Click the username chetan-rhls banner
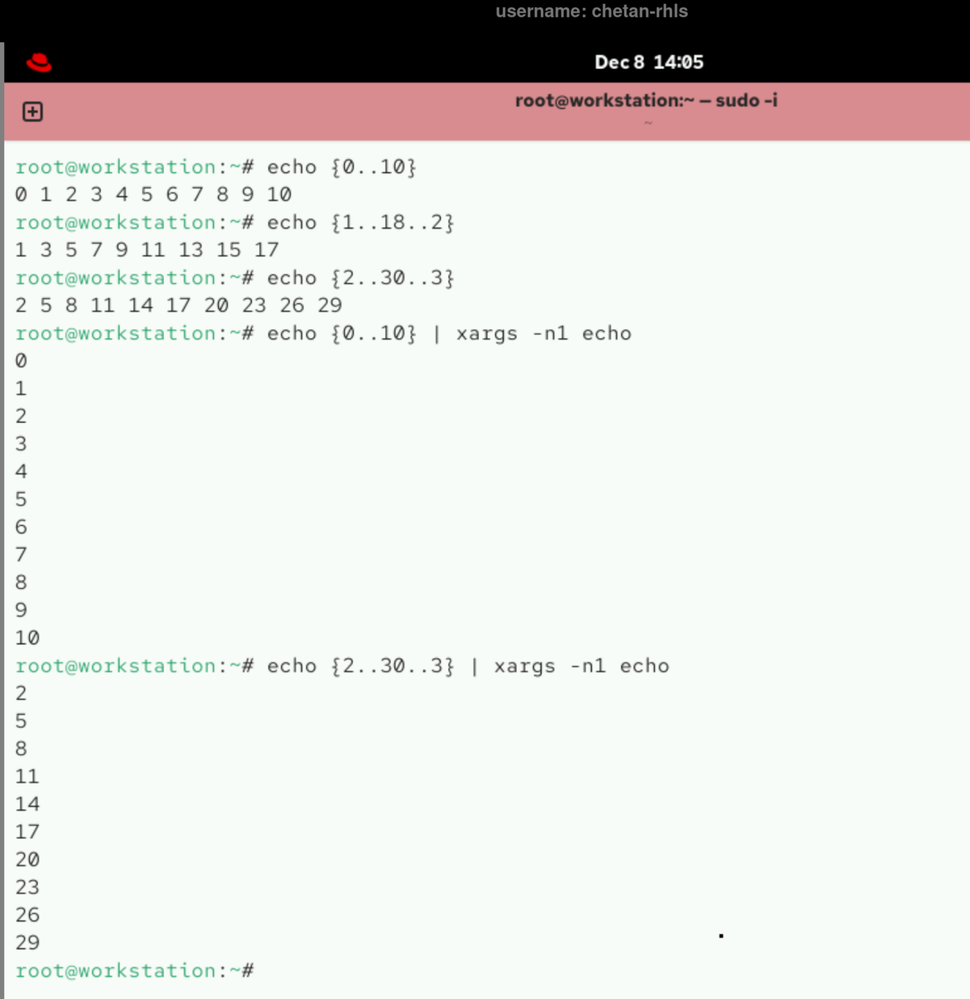The width and height of the screenshot is (970, 999). tap(590, 11)
